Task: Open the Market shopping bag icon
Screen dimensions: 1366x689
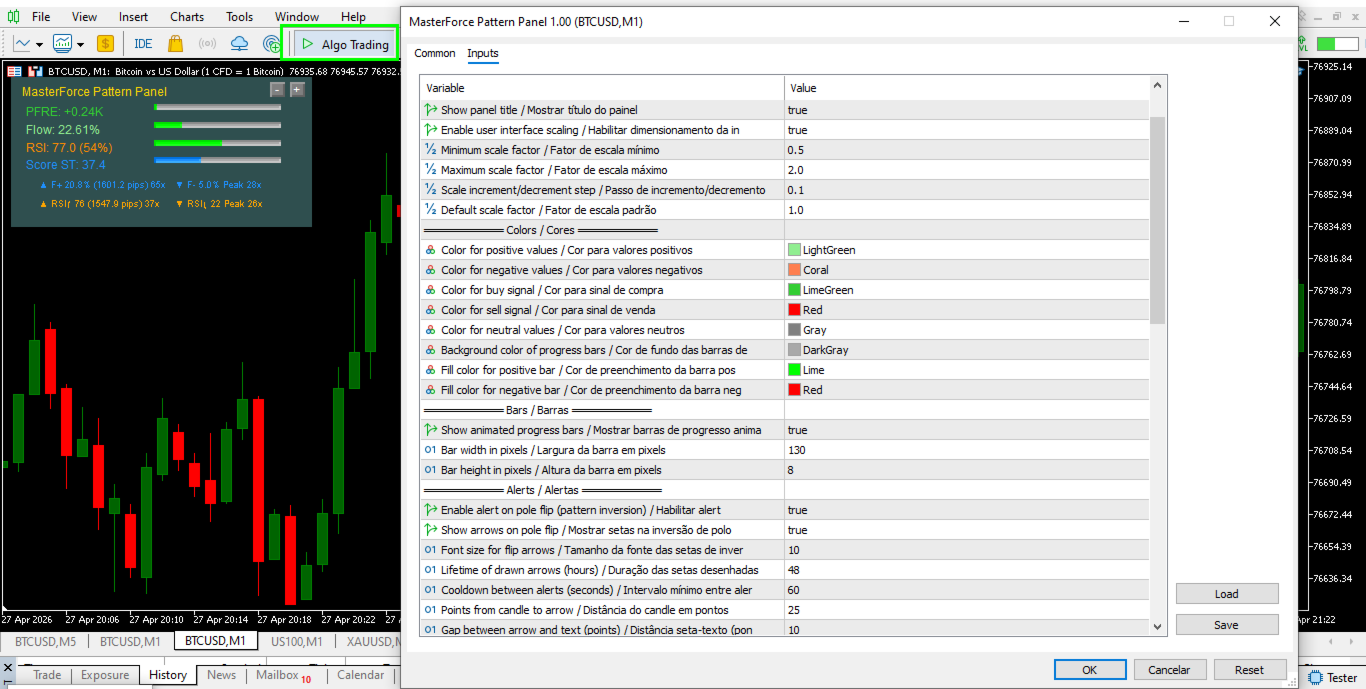Action: click(x=175, y=44)
